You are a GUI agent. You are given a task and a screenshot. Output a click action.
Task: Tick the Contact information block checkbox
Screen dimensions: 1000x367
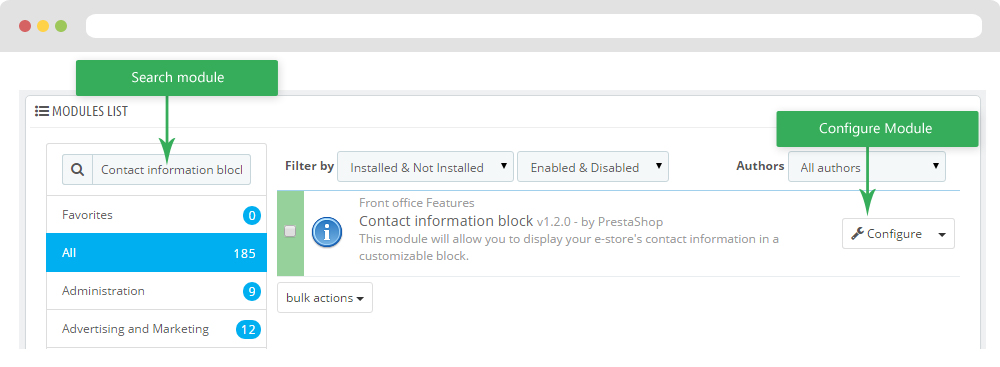click(290, 231)
